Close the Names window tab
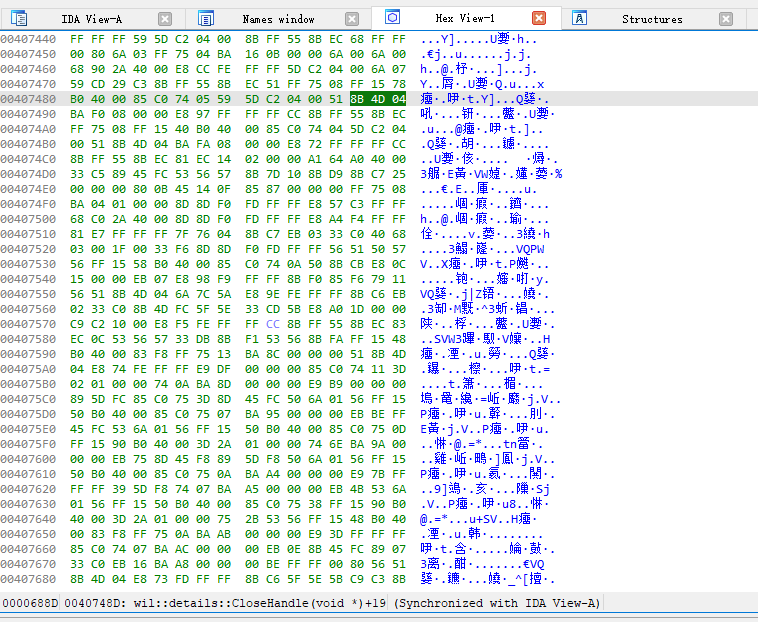This screenshot has height=622, width=758. pyautogui.click(x=352, y=19)
